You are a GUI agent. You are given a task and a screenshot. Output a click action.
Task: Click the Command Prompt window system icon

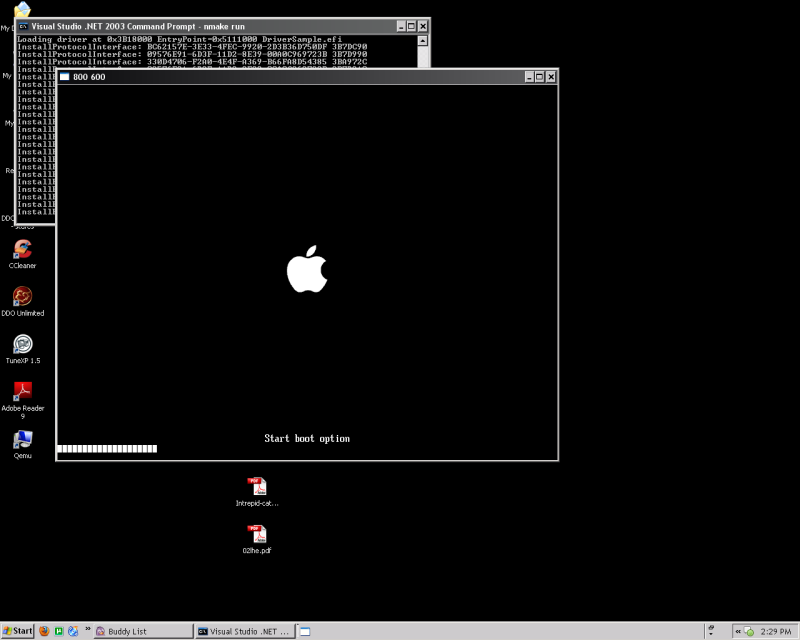23,26
